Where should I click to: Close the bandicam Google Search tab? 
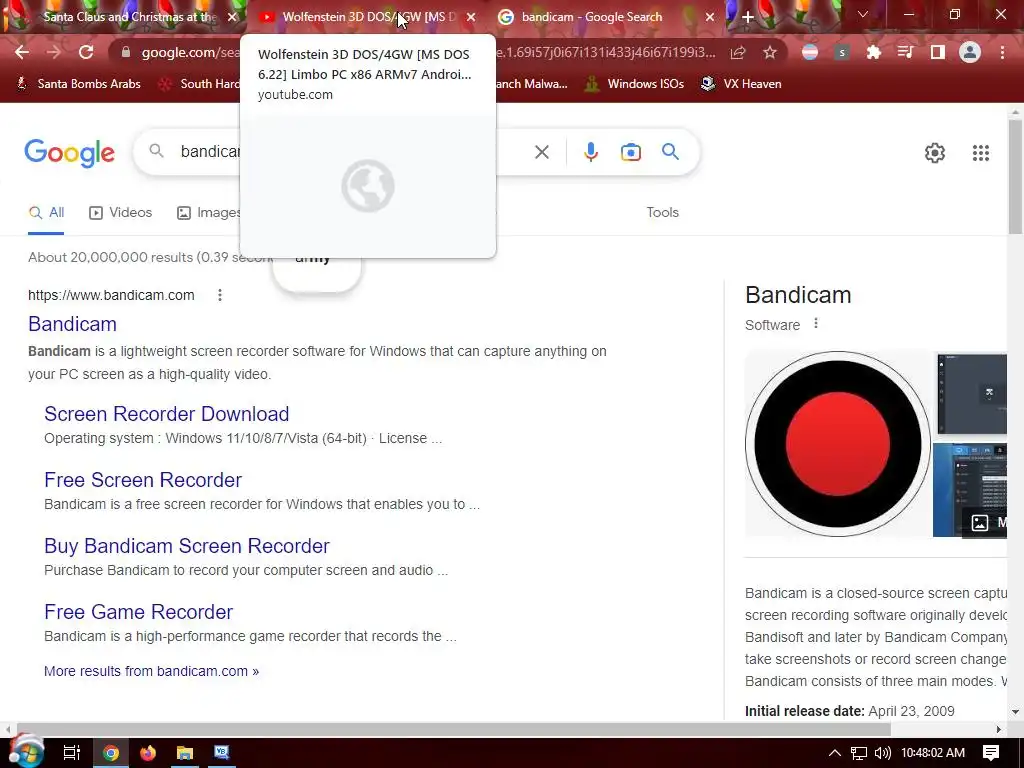click(710, 17)
